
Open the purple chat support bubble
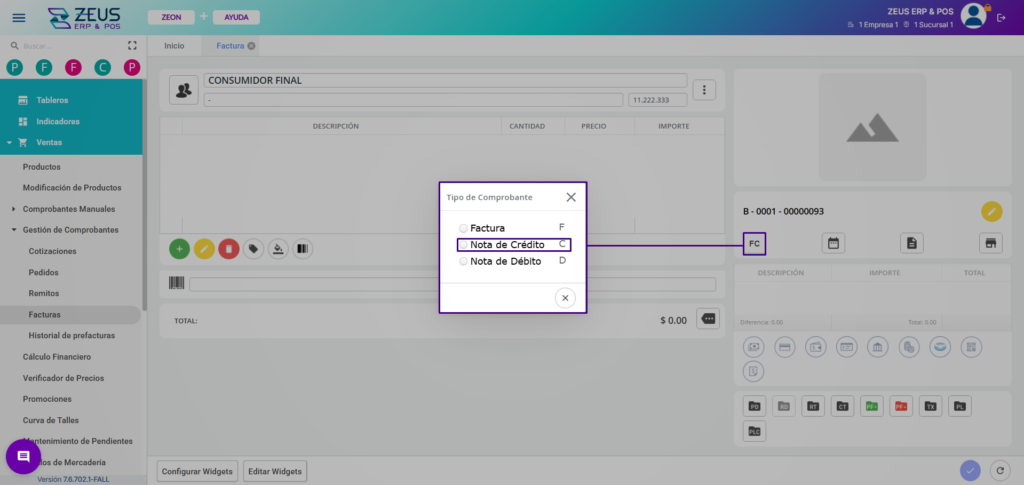[24, 457]
